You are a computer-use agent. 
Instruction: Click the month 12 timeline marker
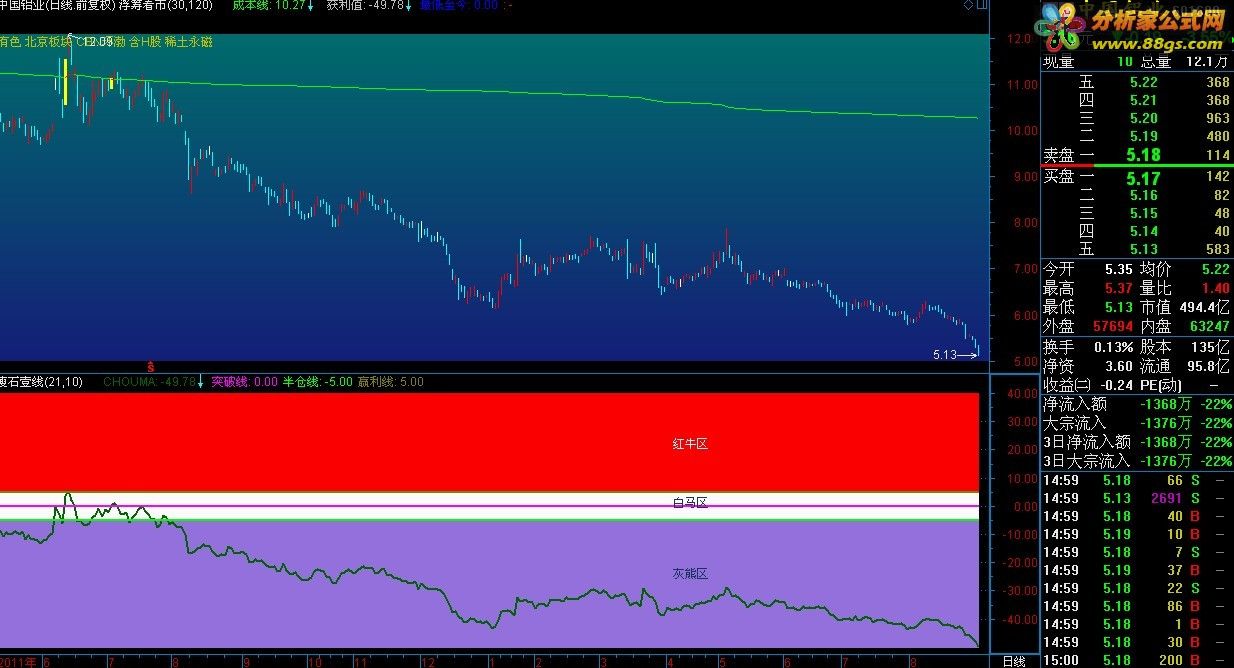click(x=428, y=662)
